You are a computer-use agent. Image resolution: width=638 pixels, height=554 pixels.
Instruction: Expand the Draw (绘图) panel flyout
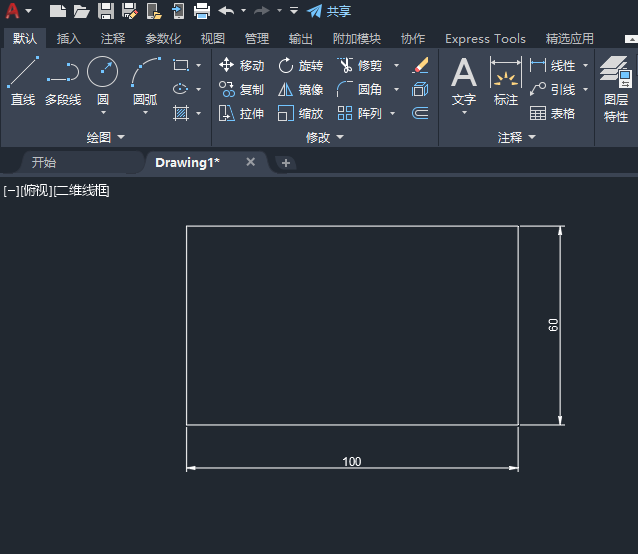point(106,137)
